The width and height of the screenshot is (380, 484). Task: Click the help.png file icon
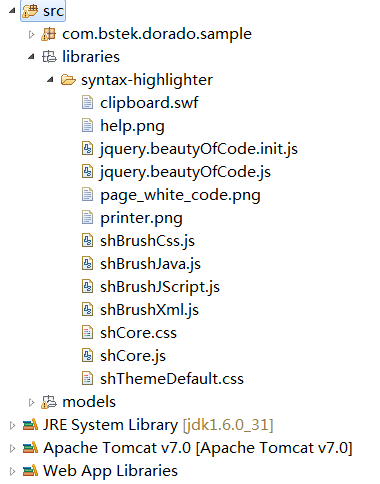point(87,126)
